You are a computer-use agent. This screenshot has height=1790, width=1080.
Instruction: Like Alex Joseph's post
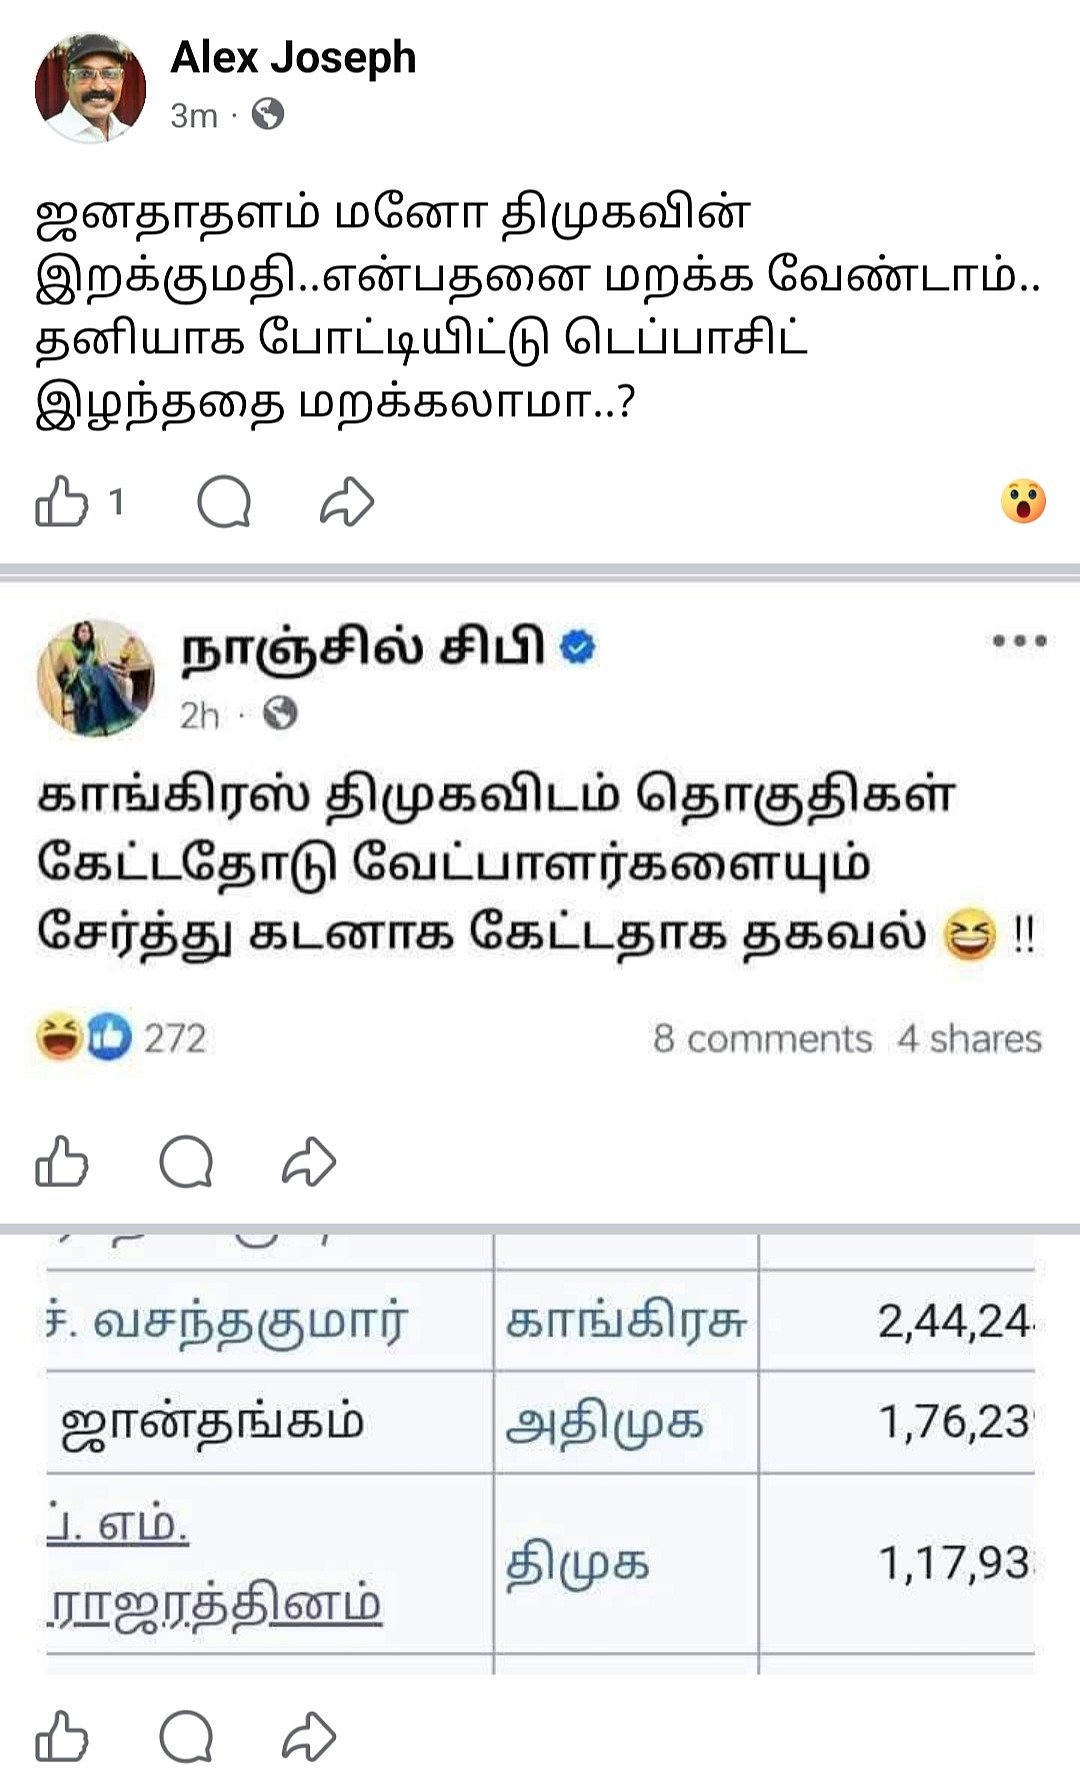[x=62, y=501]
